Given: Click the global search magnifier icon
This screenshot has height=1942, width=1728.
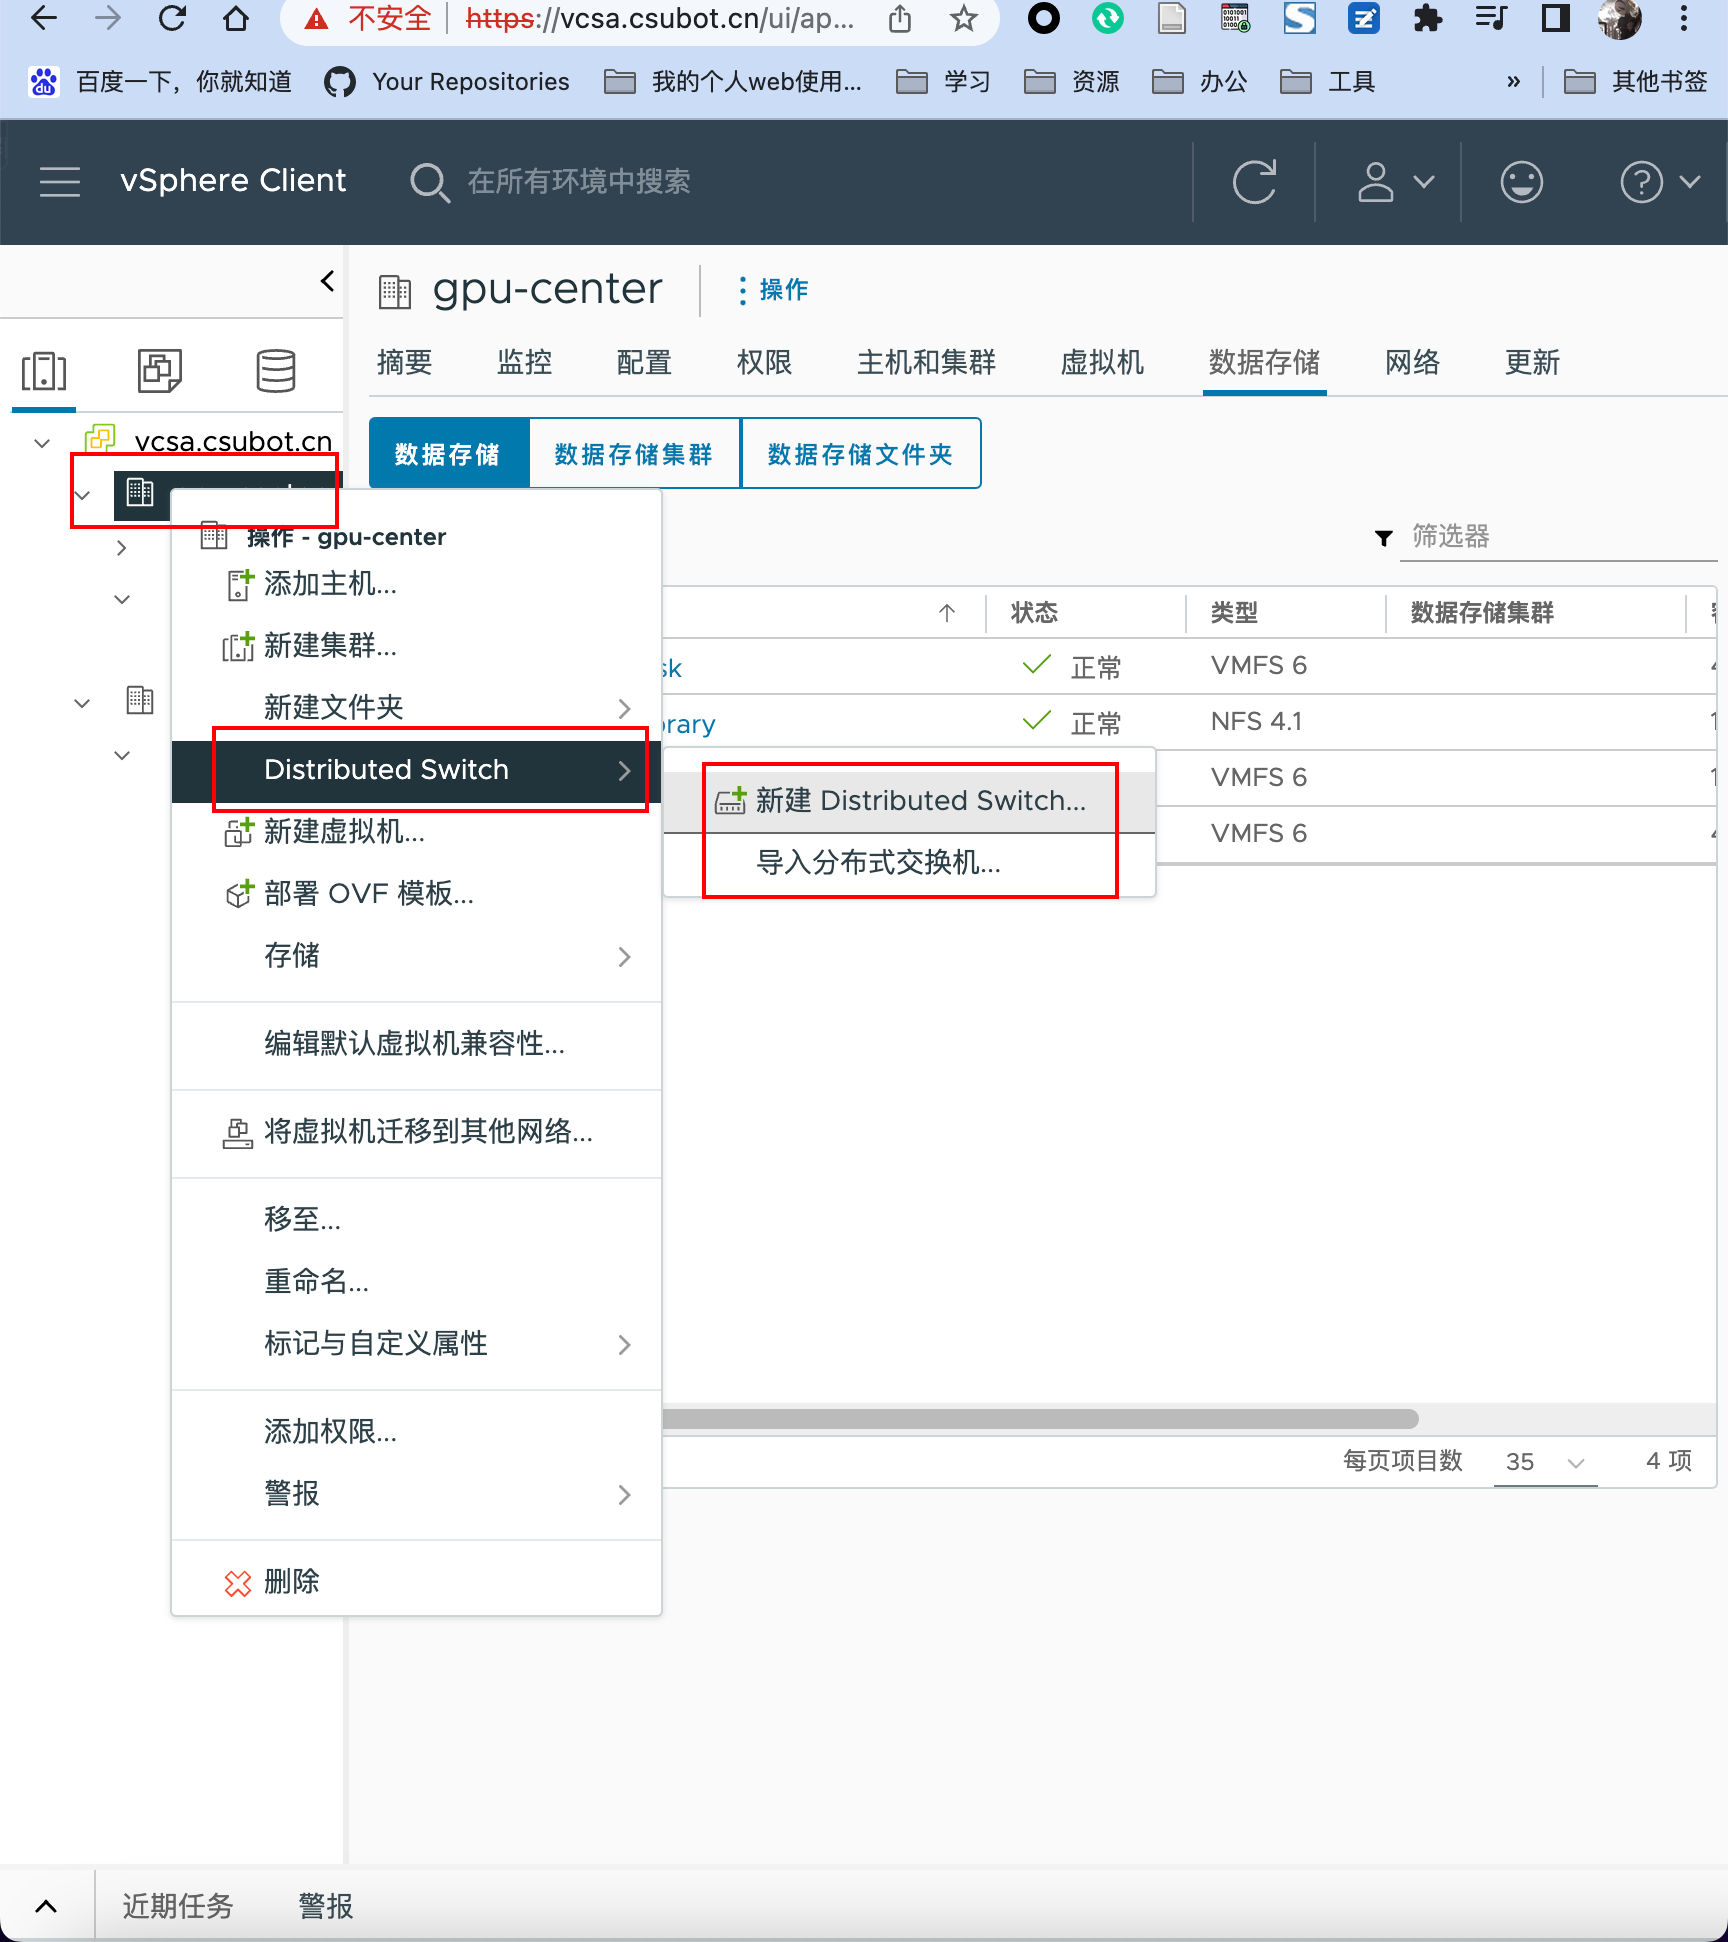Looking at the screenshot, I should point(430,182).
